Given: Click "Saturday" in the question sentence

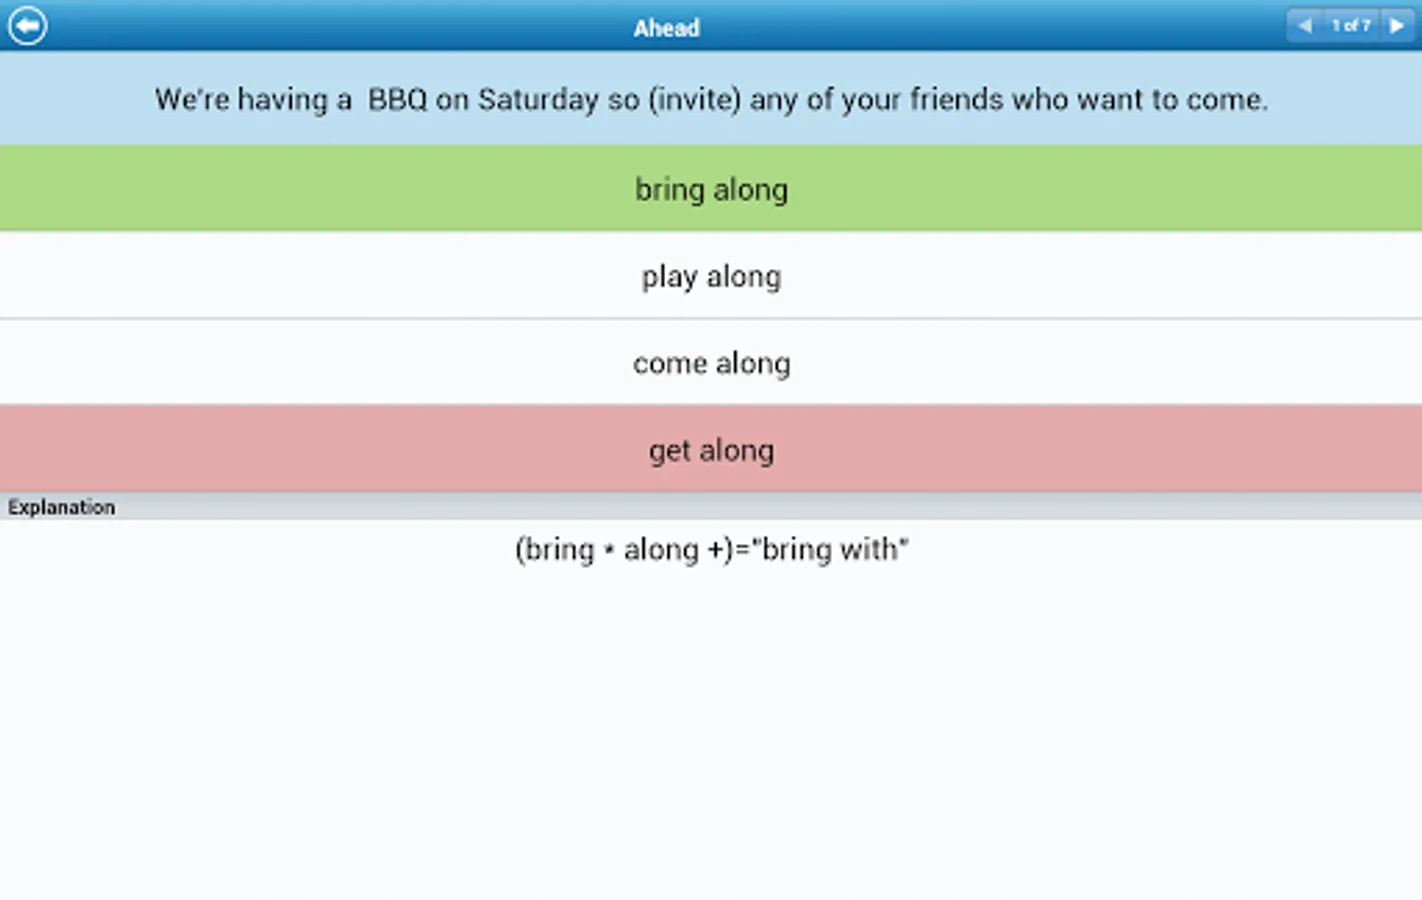Looking at the screenshot, I should point(538,100).
